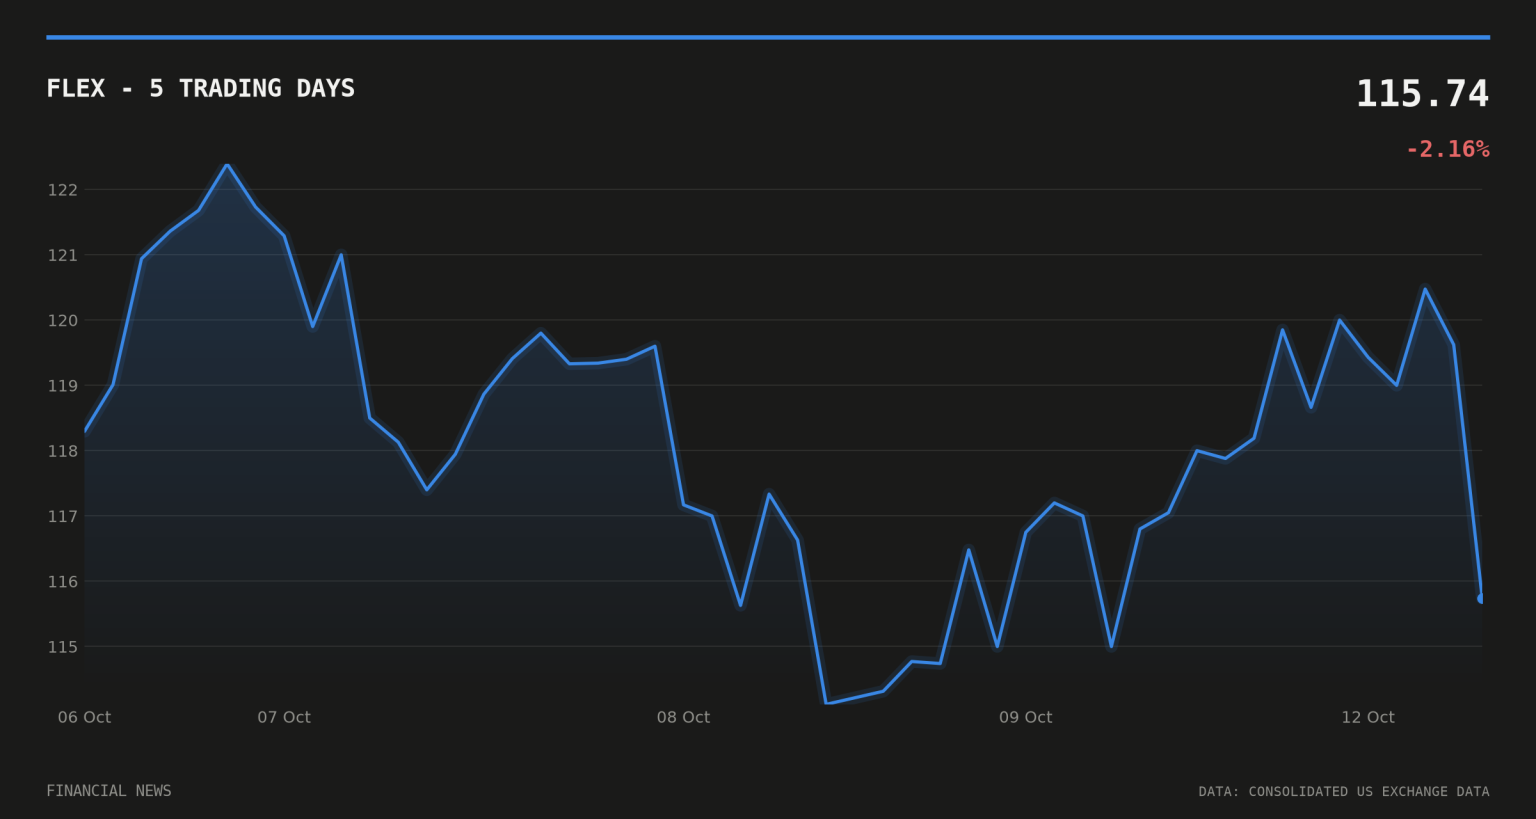Click the 122 y-axis label
This screenshot has width=1536, height=819.
tap(63, 190)
